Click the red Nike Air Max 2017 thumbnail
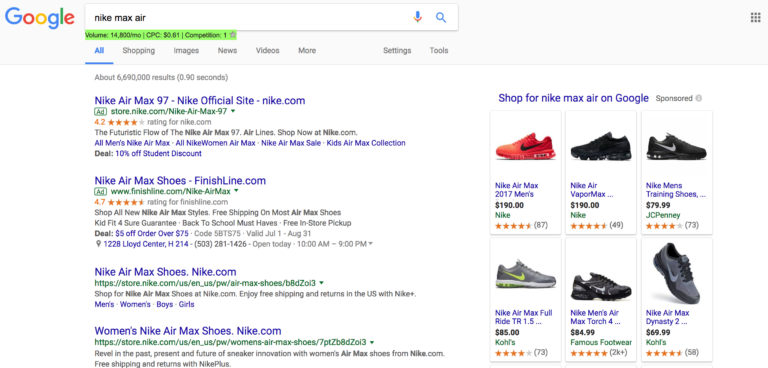Image resolution: width=768 pixels, height=368 pixels. click(525, 146)
